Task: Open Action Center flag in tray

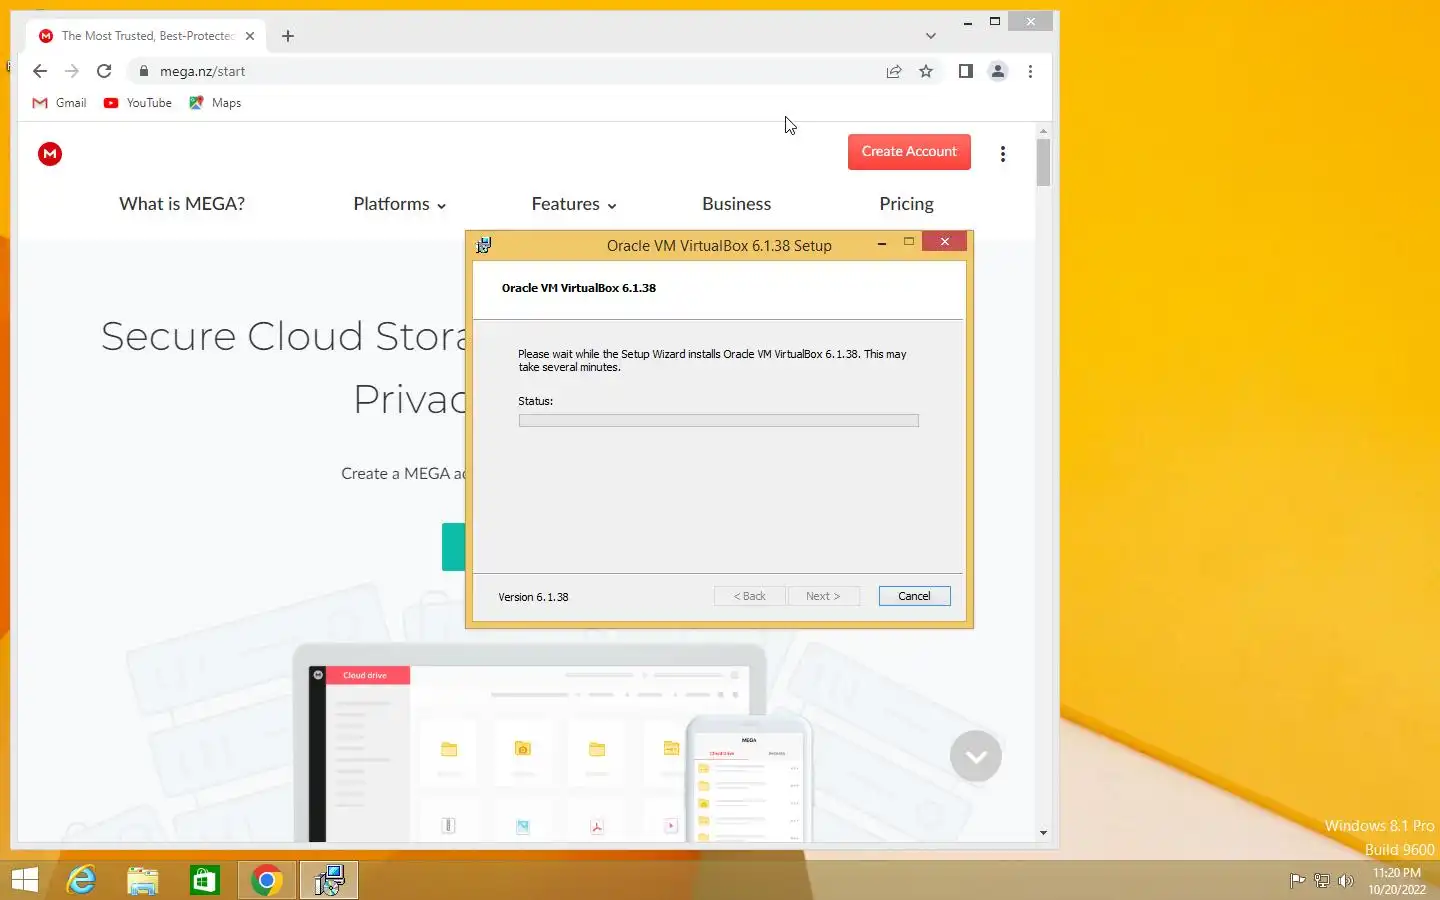Action: [x=1297, y=881]
